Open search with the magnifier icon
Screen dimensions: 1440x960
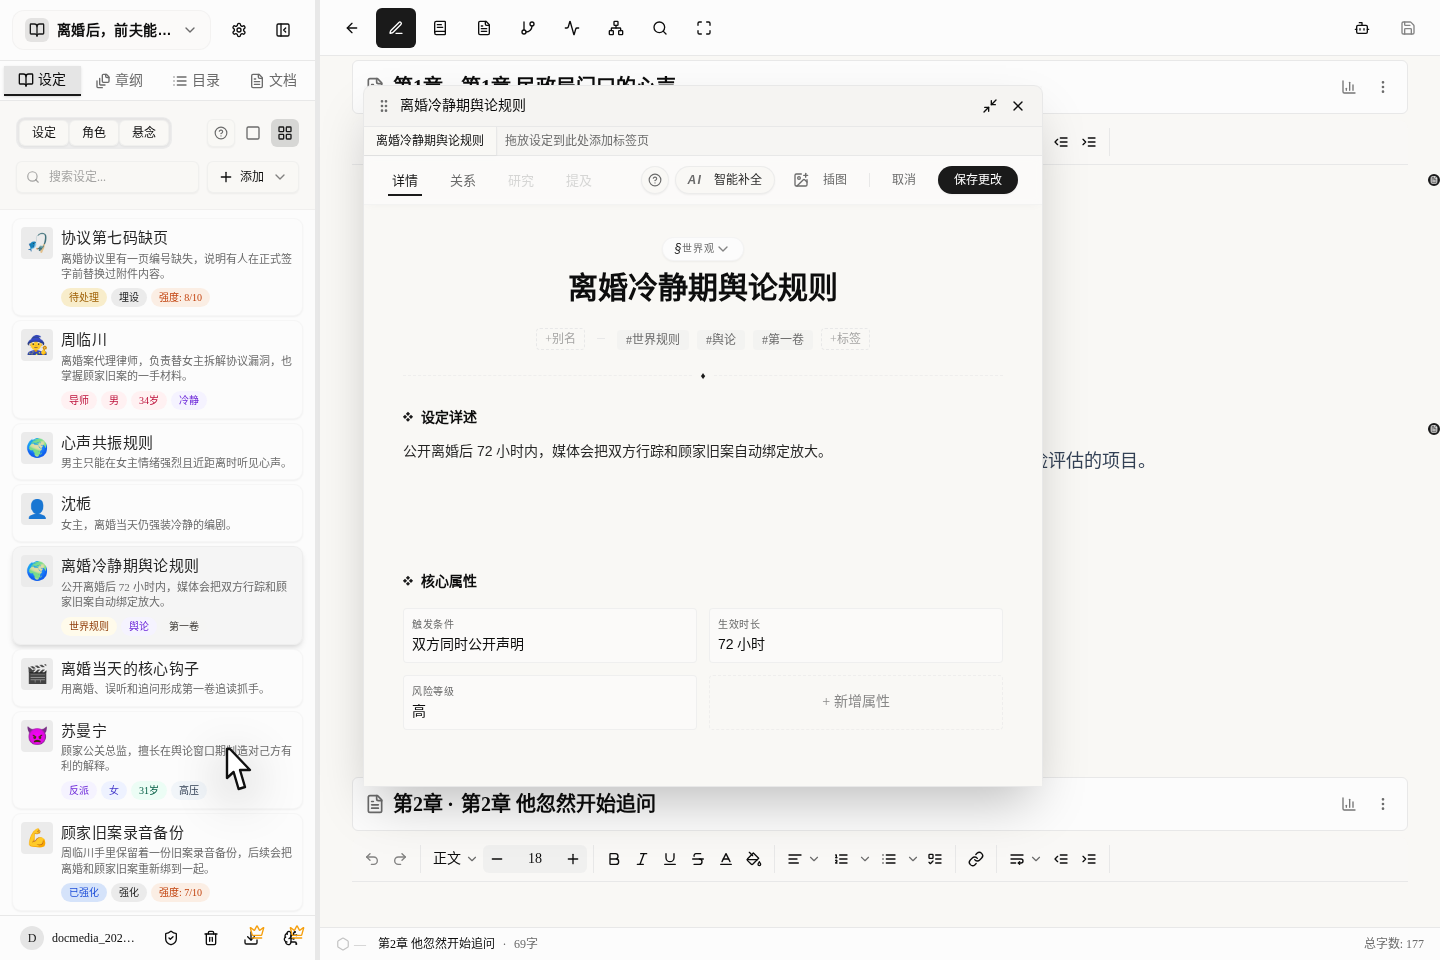660,28
